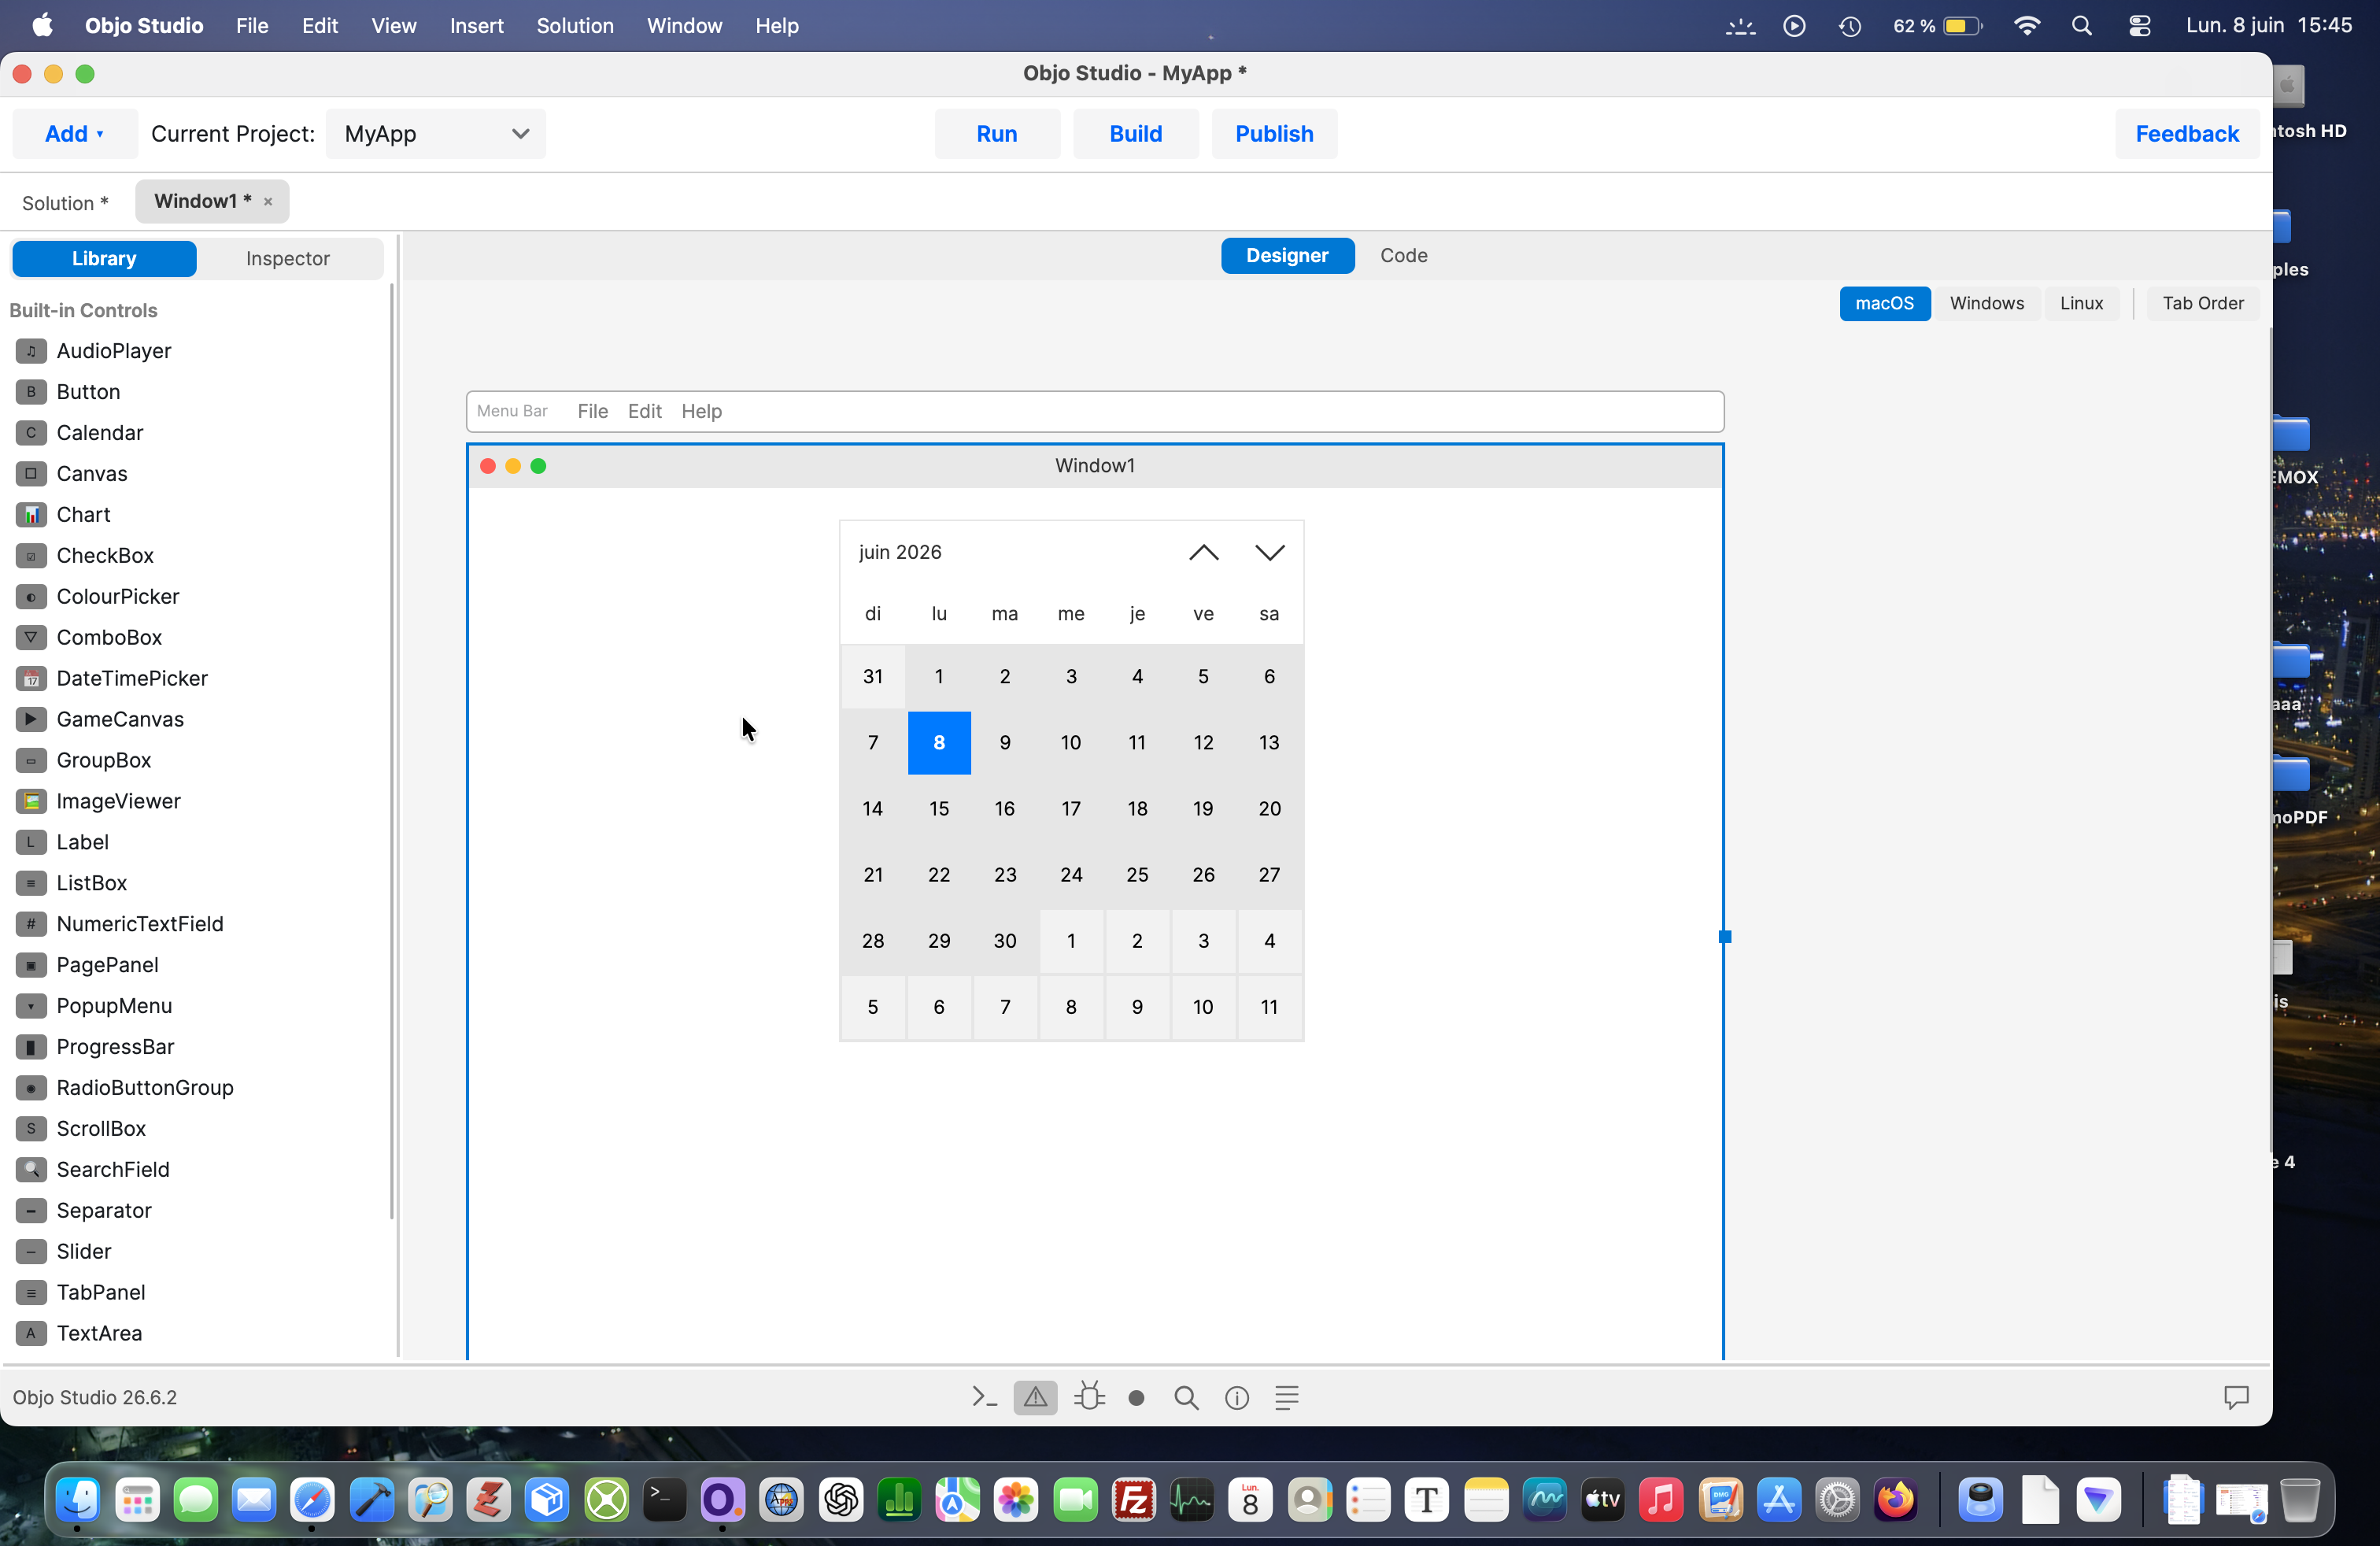Open the search magnifier in bottom status bar
This screenshot has height=1546, width=2380.
coord(1186,1398)
